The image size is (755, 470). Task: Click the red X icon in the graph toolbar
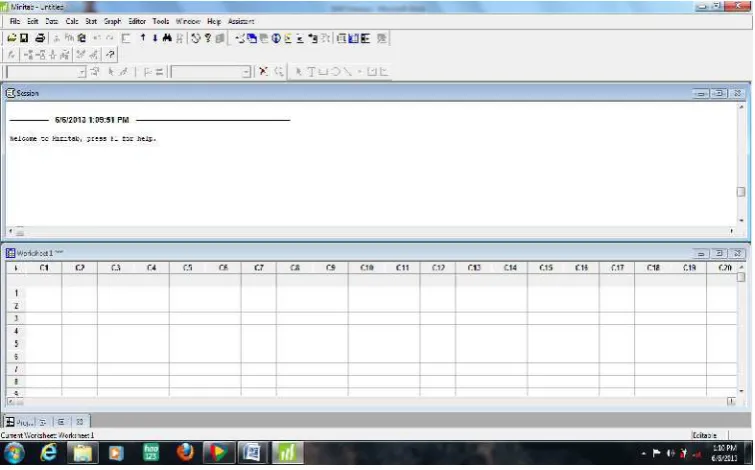263,72
